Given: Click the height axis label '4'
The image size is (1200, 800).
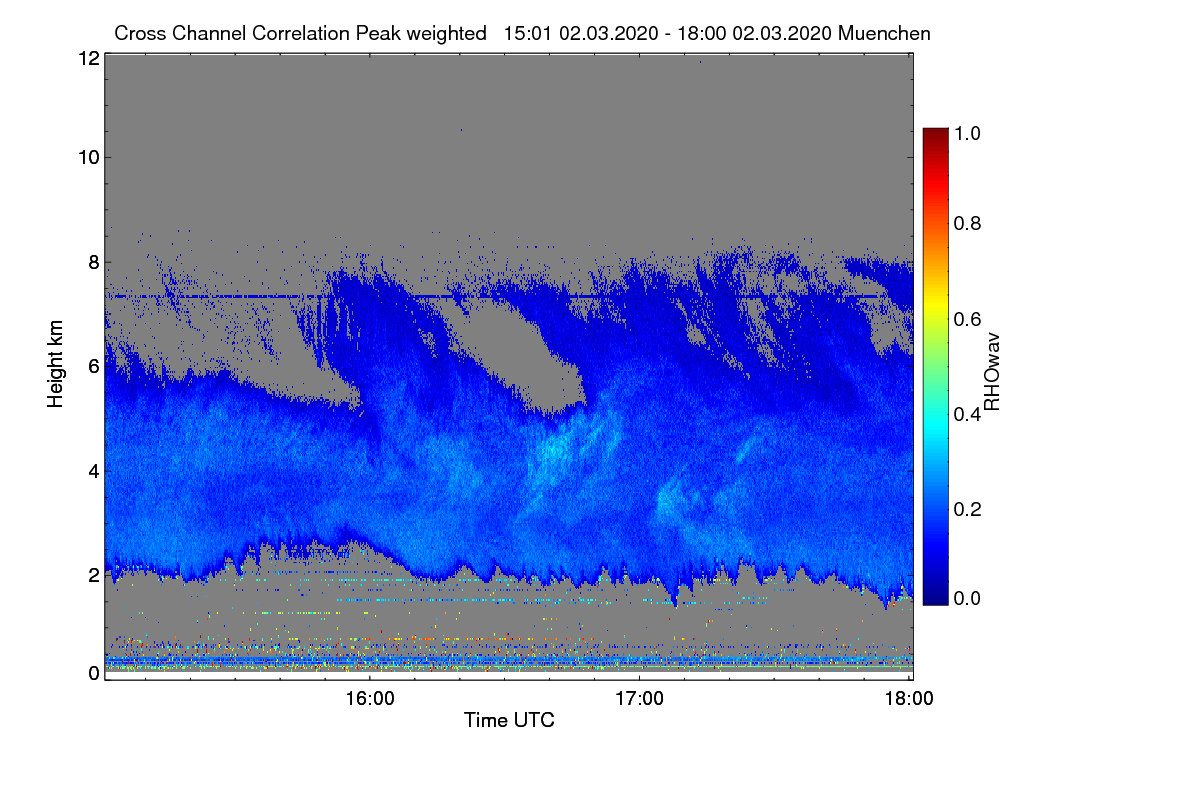Looking at the screenshot, I should pos(93,470).
